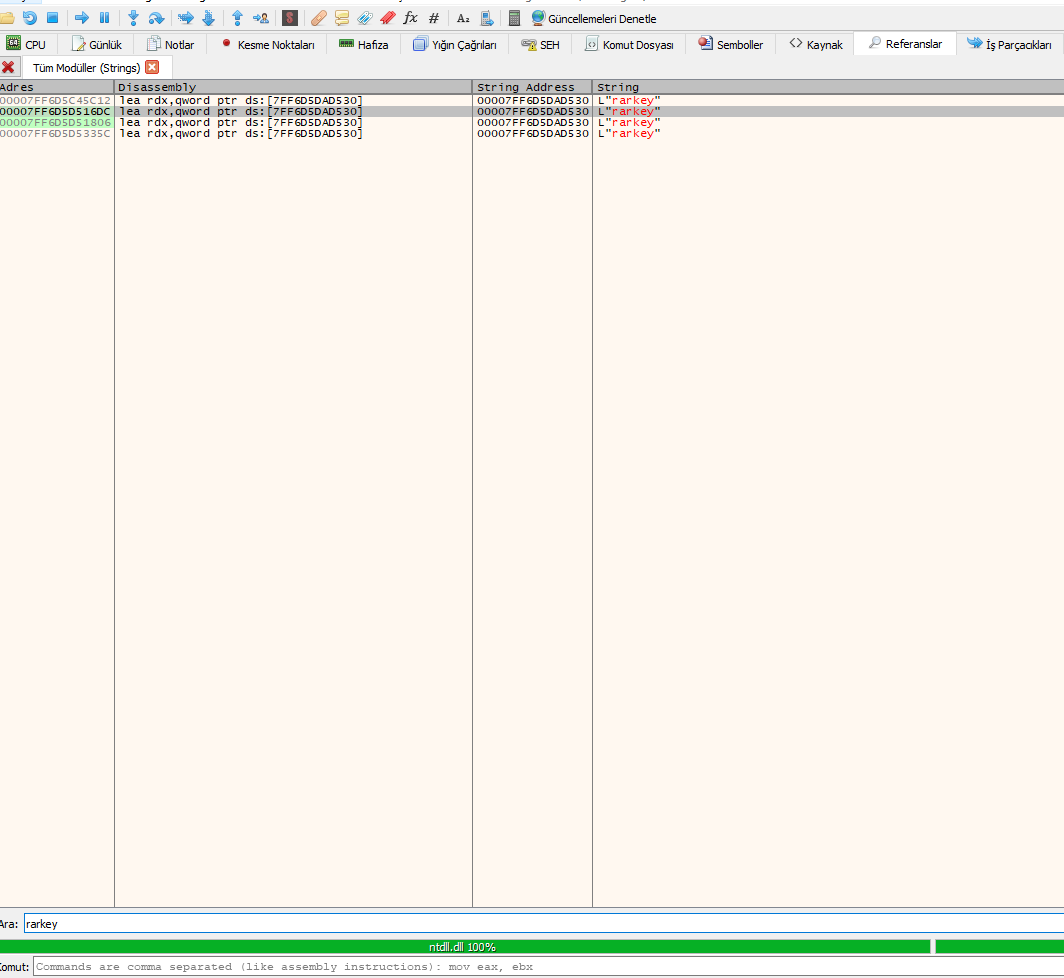Click the Step Over icon

tap(156, 18)
